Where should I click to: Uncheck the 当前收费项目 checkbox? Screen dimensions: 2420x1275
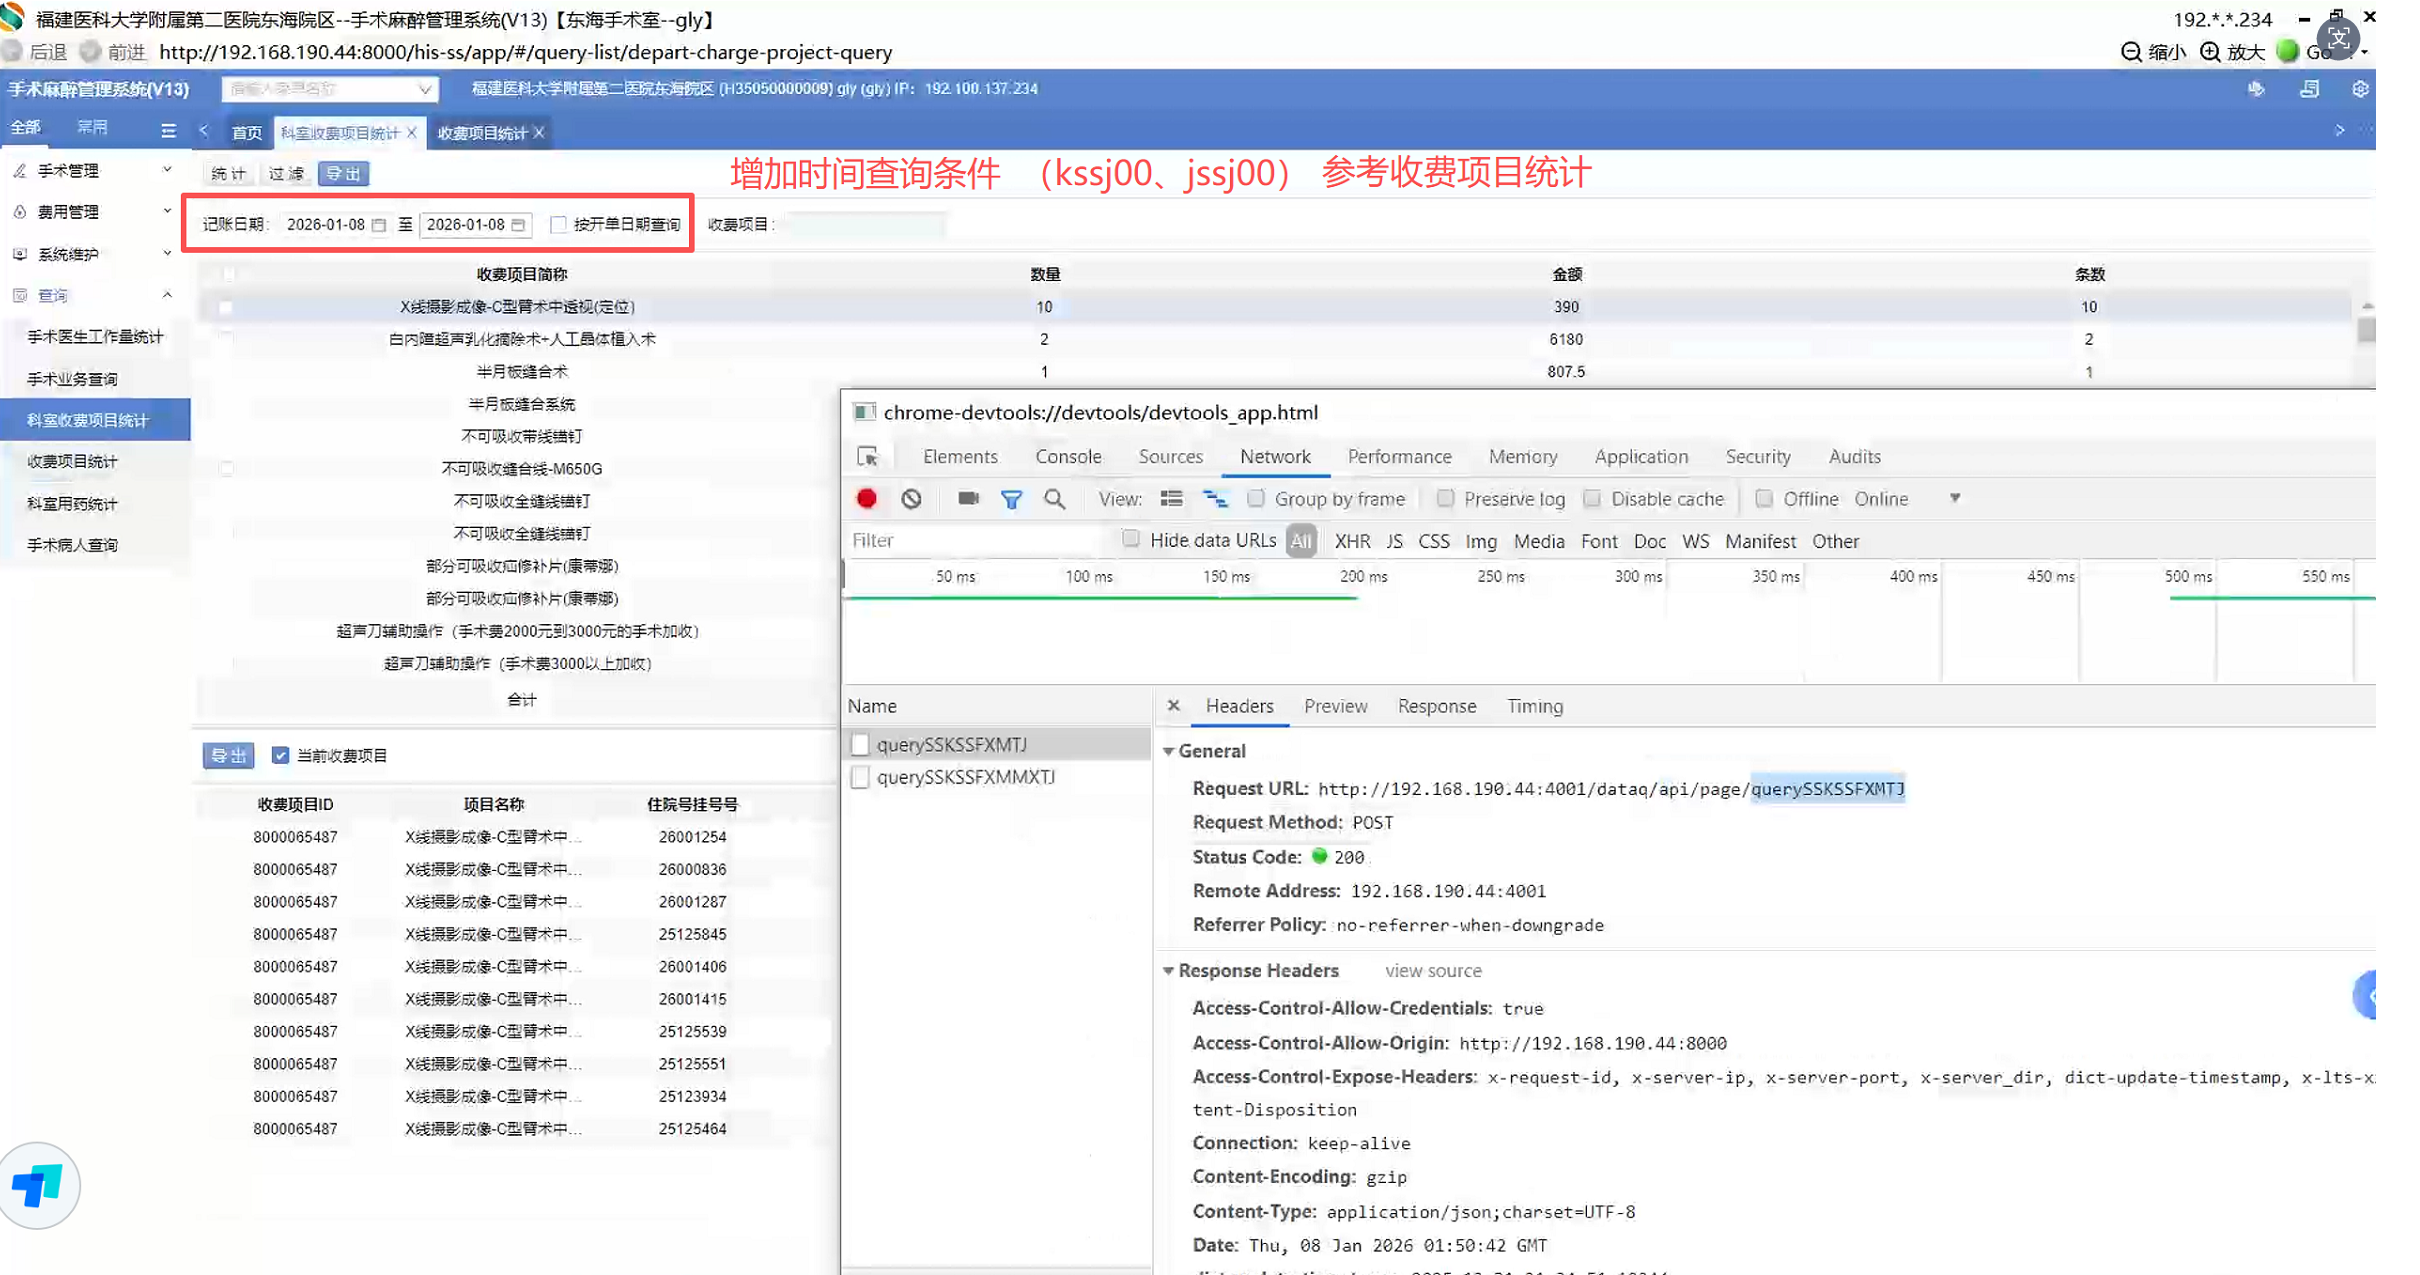(280, 755)
